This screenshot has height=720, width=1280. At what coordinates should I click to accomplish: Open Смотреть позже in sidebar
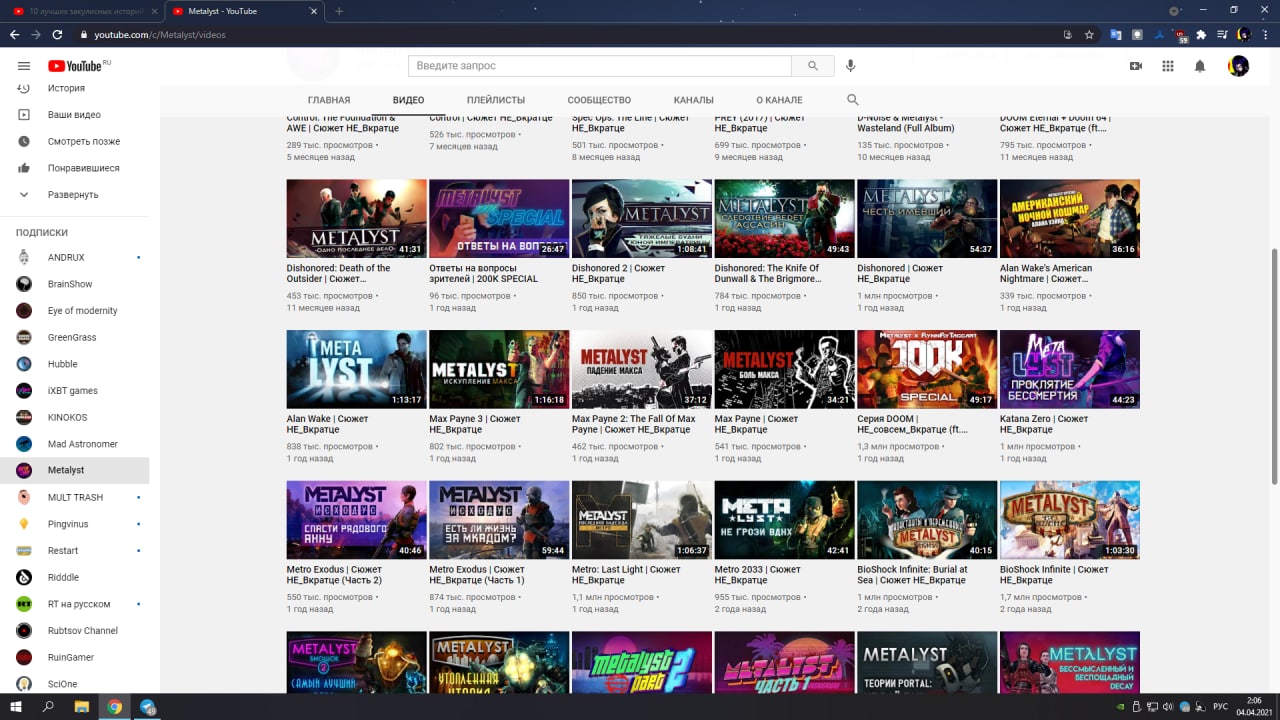(x=74, y=141)
